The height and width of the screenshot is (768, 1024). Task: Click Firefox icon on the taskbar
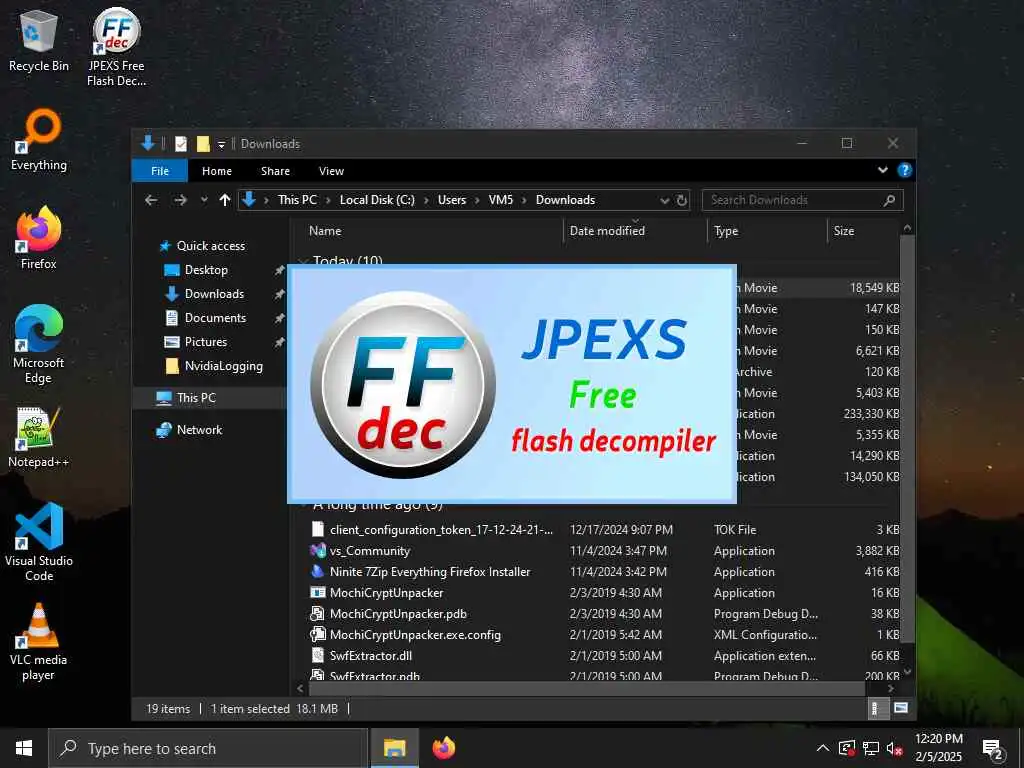444,748
